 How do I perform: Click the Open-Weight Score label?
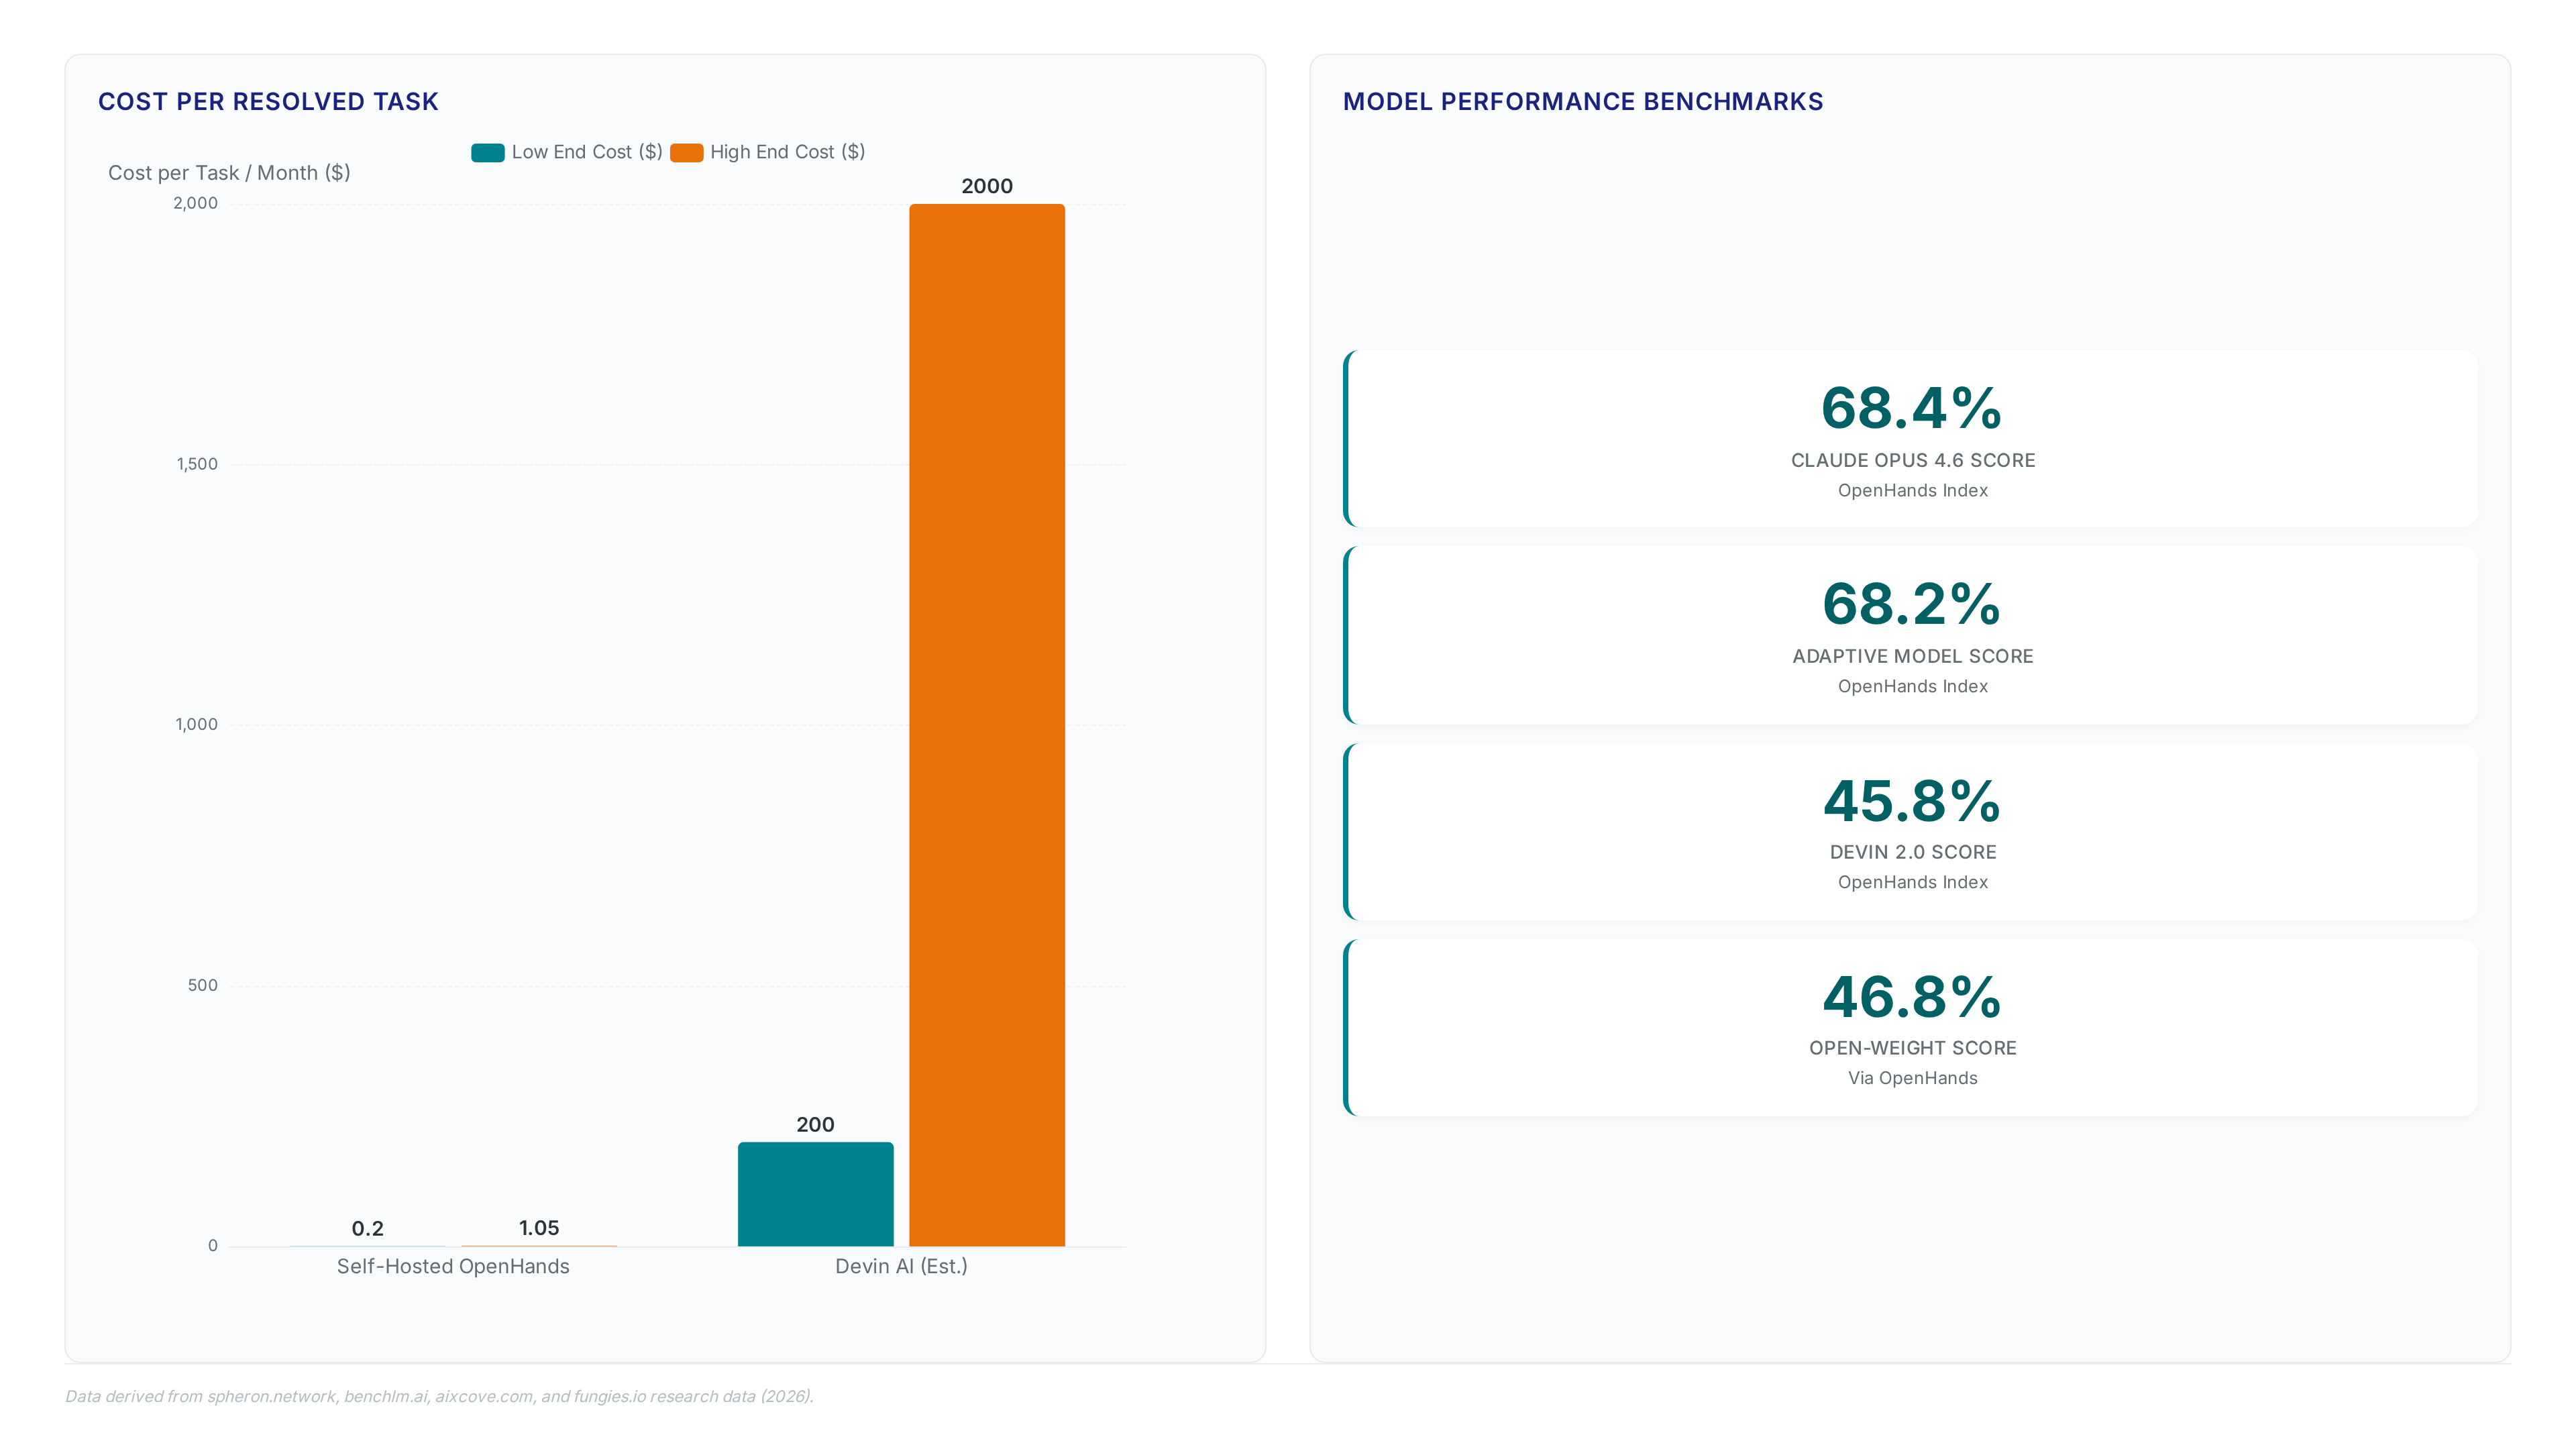point(1913,1048)
